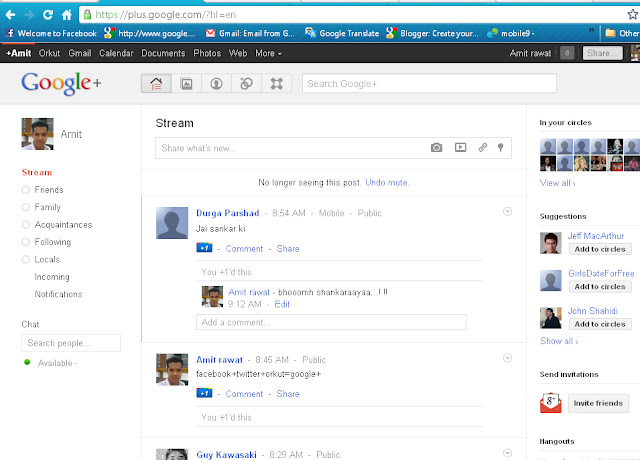Open Welcome to Facebook bookmark
Viewport: 640px width, 460px height.
click(51, 33)
